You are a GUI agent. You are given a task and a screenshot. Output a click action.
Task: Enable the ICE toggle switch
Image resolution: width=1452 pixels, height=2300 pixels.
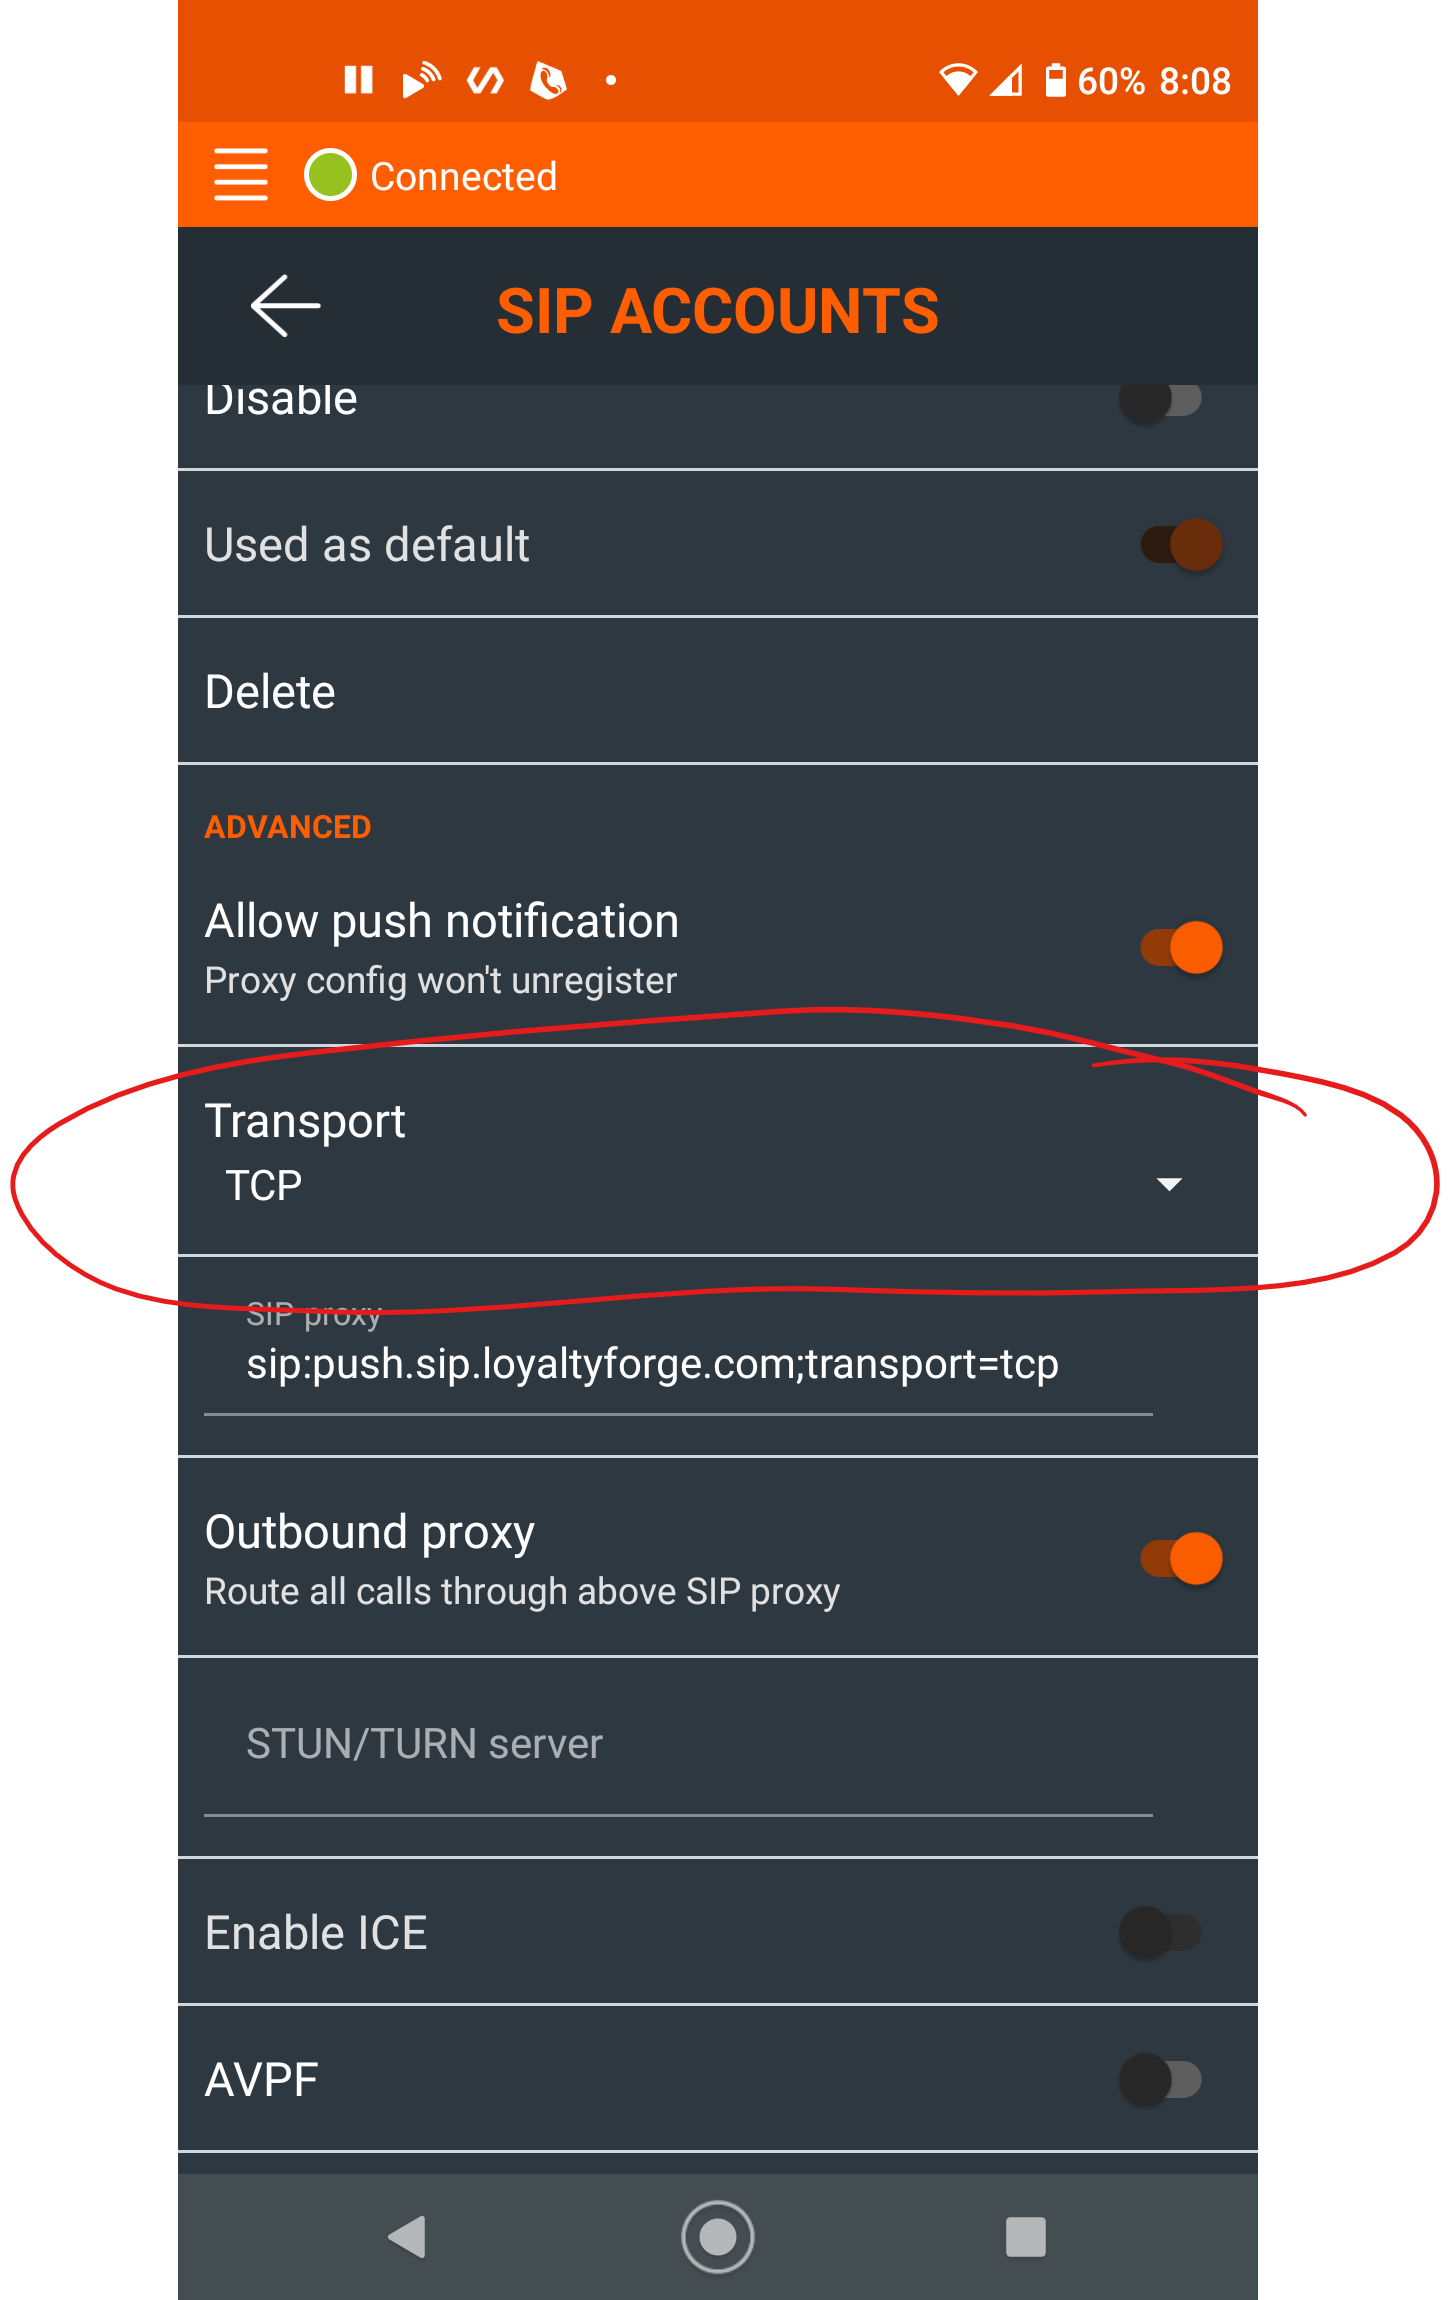(x=1161, y=1932)
